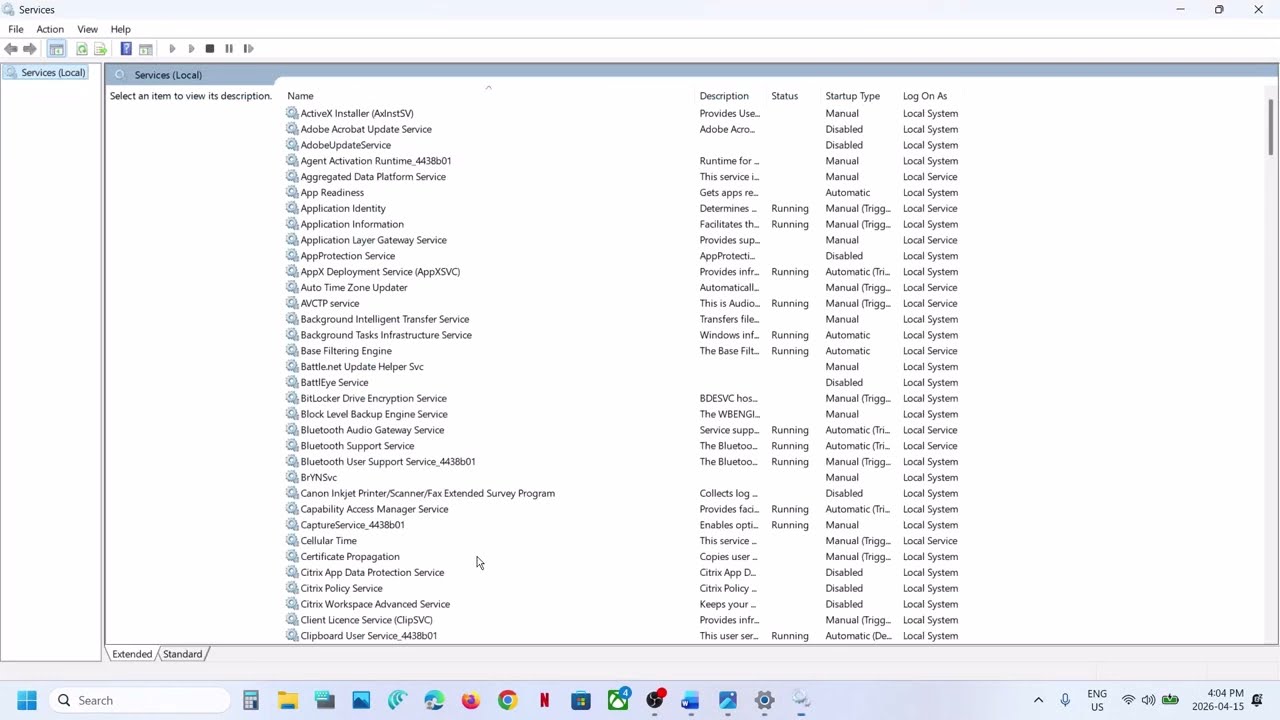Click gear icon of Battle.net Update Helper Svc
The width and height of the screenshot is (1280, 720).
[292, 367]
